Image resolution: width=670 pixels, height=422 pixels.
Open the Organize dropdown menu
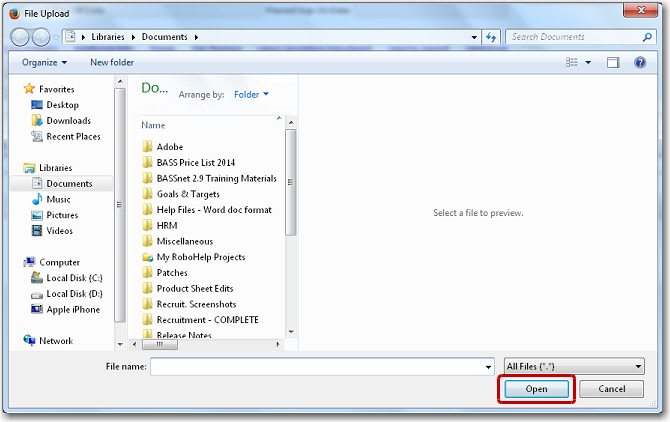tap(44, 62)
